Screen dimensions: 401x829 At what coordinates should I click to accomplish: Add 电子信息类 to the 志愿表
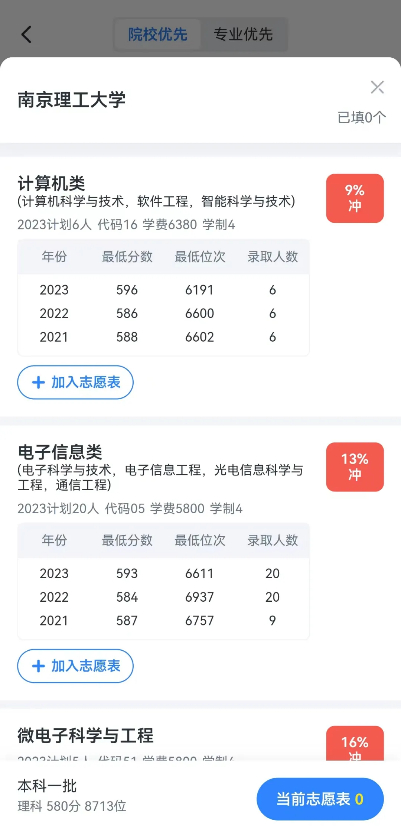[x=75, y=666]
